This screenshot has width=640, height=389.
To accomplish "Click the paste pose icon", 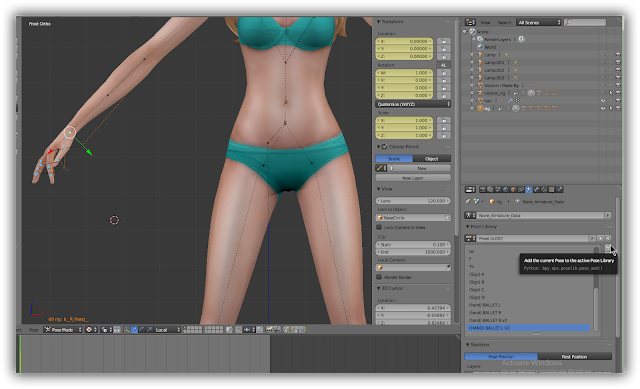I will click(x=294, y=329).
